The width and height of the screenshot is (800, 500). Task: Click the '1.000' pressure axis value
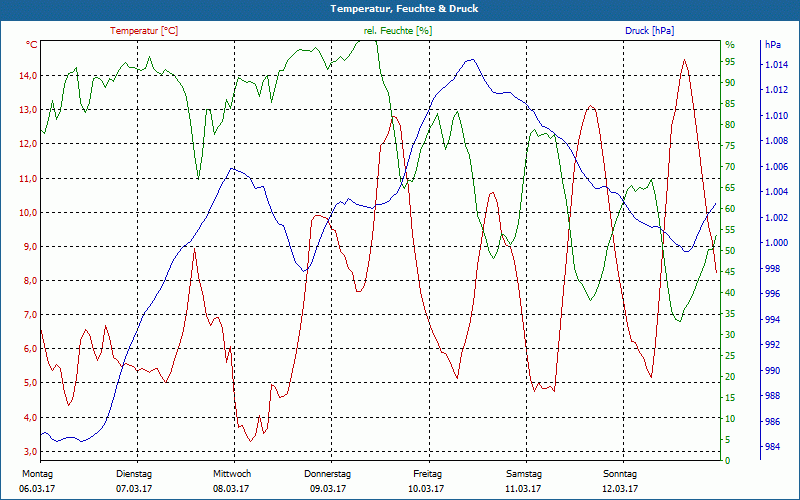(776, 243)
